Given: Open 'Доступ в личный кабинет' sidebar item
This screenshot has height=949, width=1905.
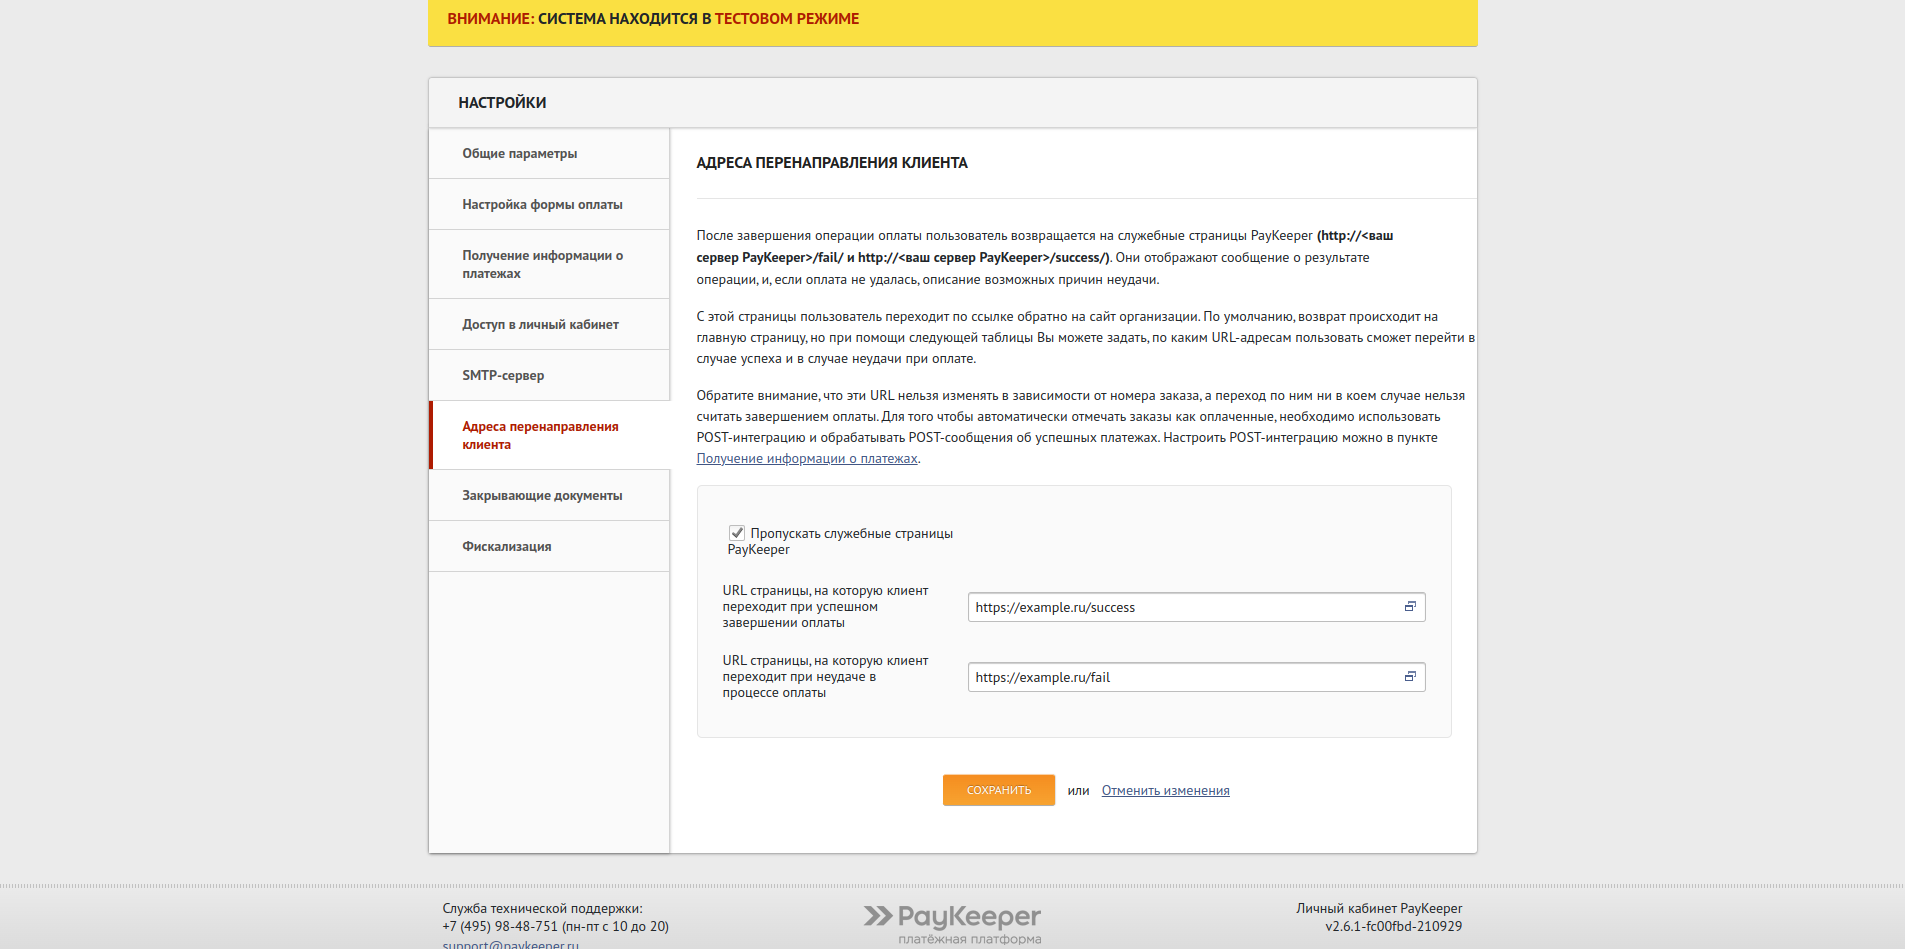Looking at the screenshot, I should coord(540,325).
